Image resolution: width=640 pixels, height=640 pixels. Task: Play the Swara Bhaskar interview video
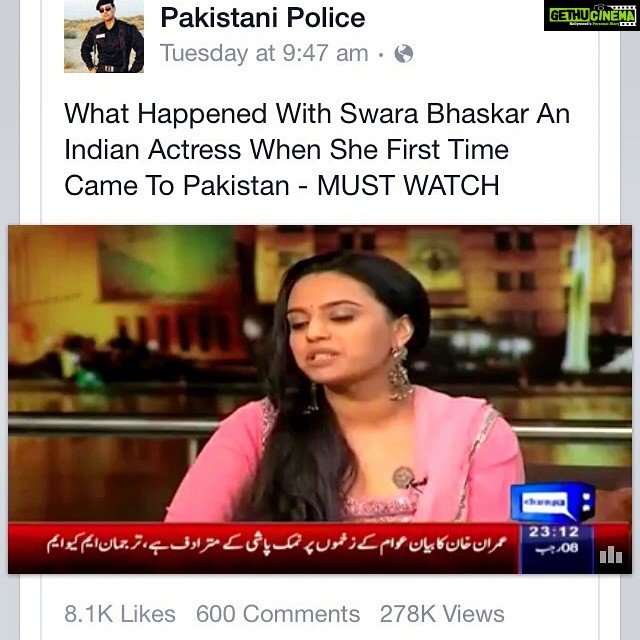point(320,399)
